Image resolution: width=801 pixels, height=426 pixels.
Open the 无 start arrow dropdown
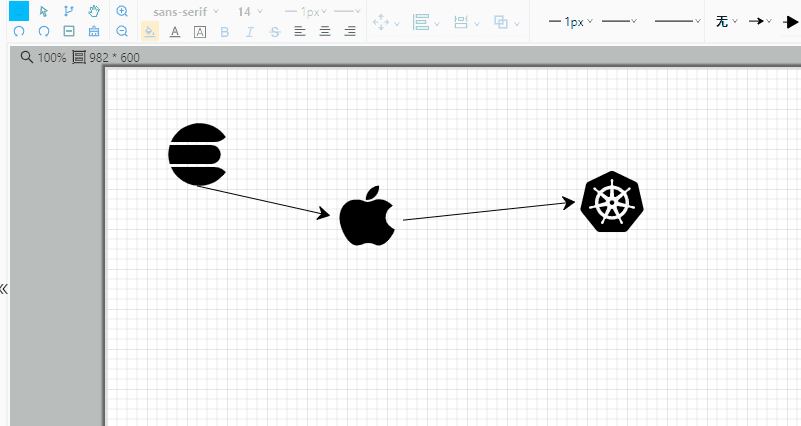[x=726, y=21]
